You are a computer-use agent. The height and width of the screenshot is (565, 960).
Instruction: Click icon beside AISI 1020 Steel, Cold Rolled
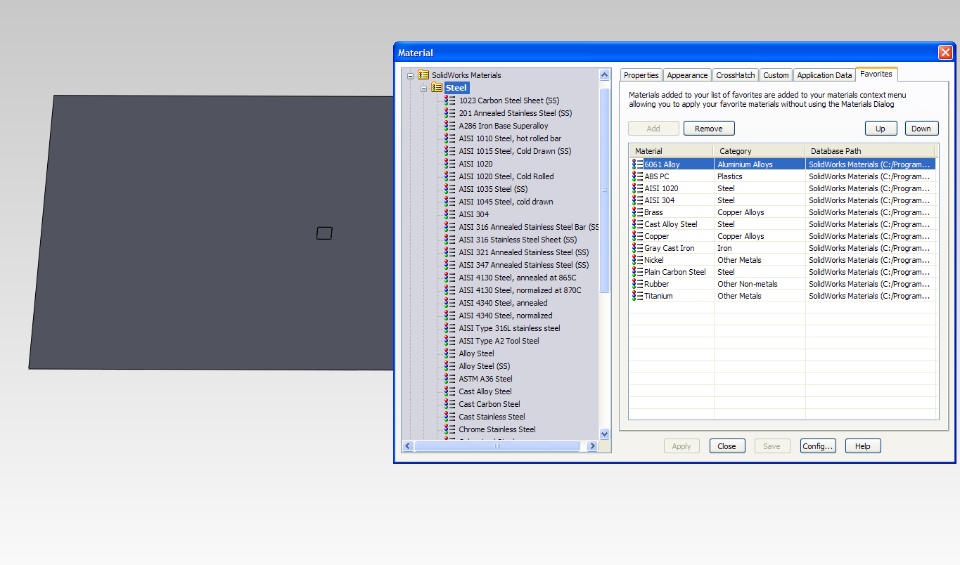(450, 176)
